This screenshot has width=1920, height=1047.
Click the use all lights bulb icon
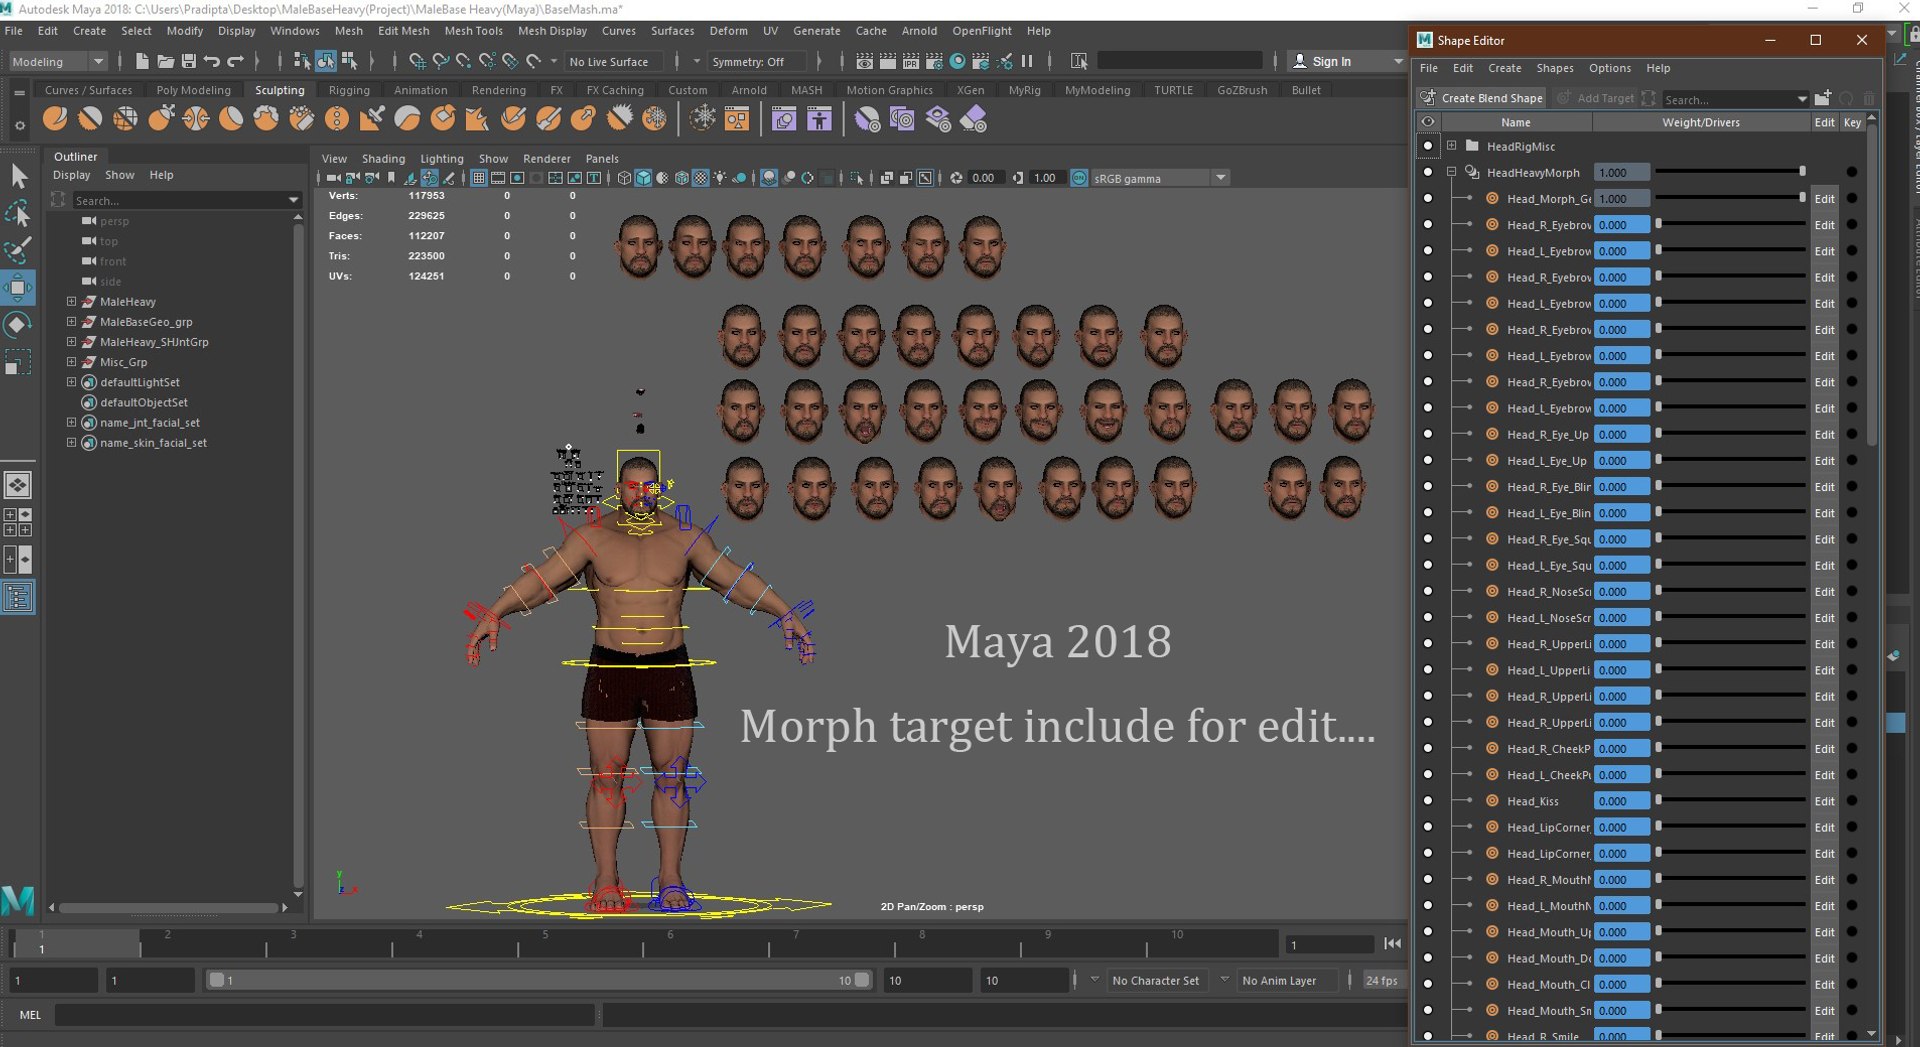(x=720, y=178)
